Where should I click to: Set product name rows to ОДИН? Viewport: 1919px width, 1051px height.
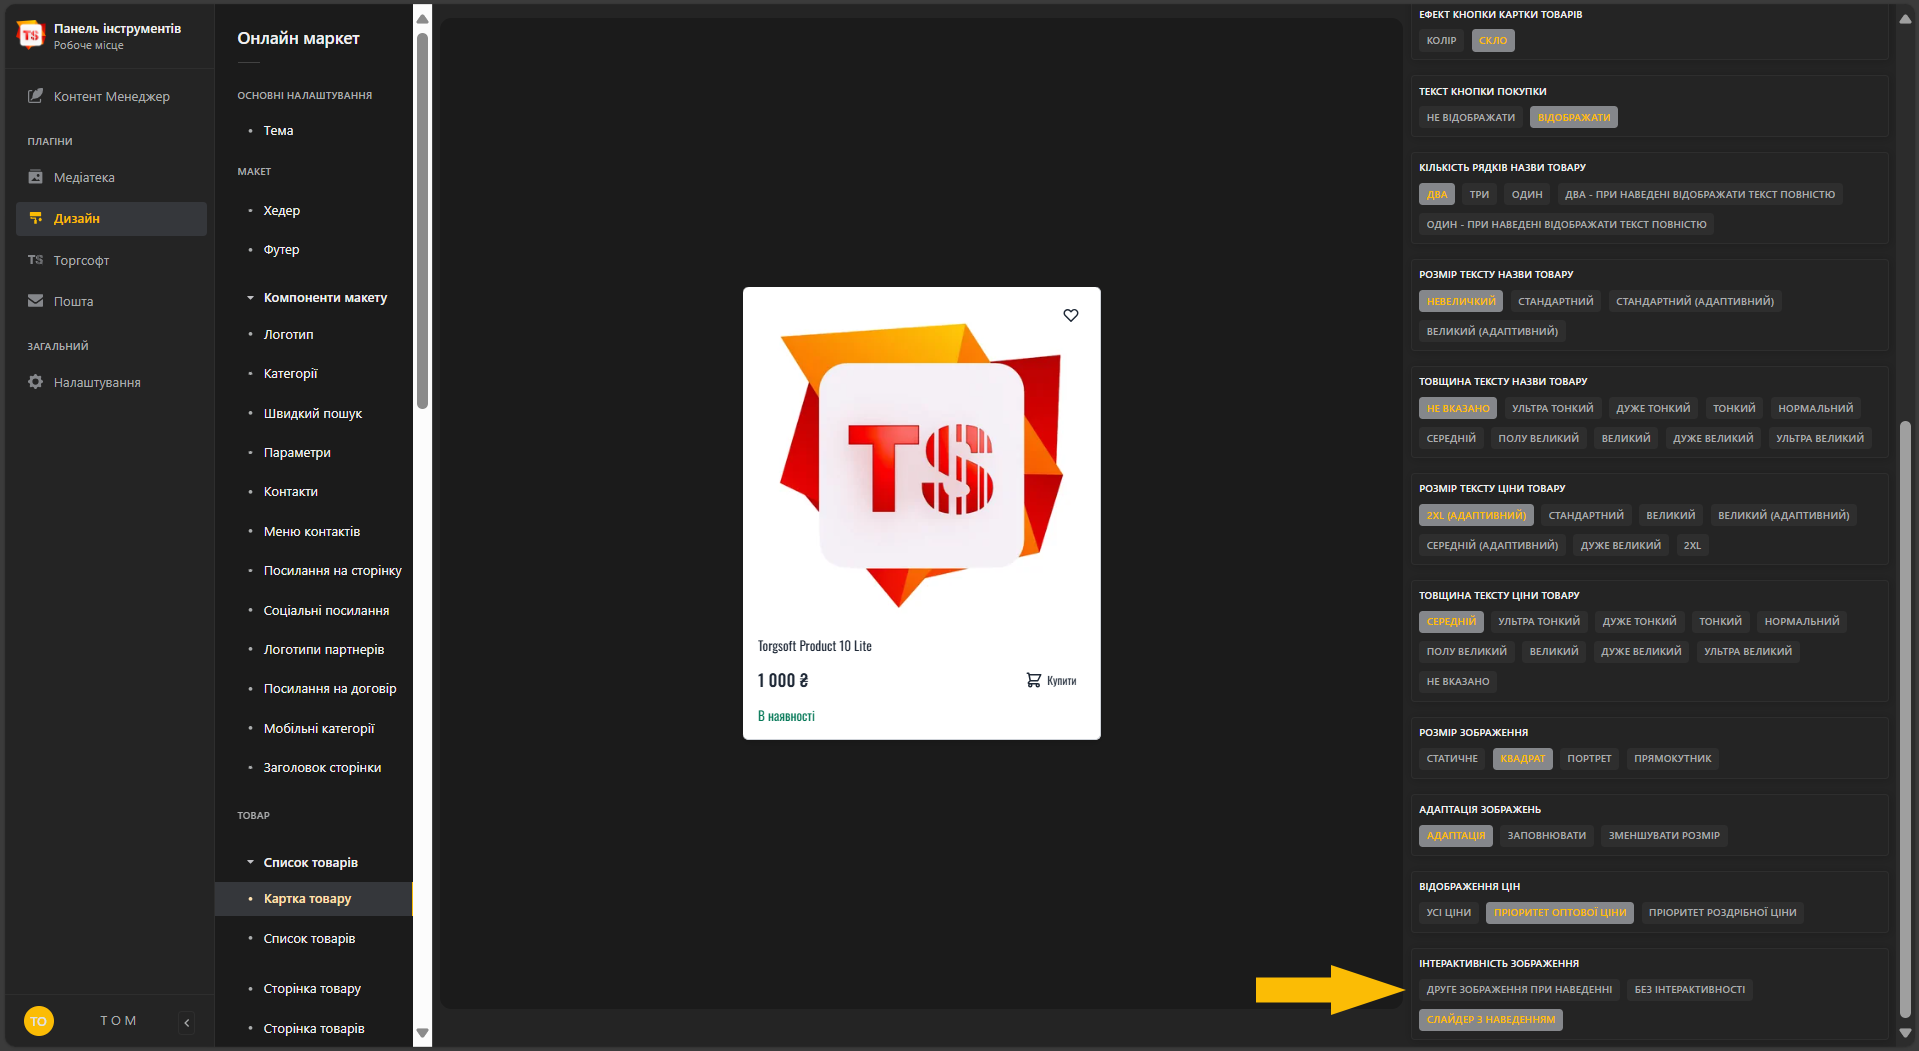(x=1527, y=195)
